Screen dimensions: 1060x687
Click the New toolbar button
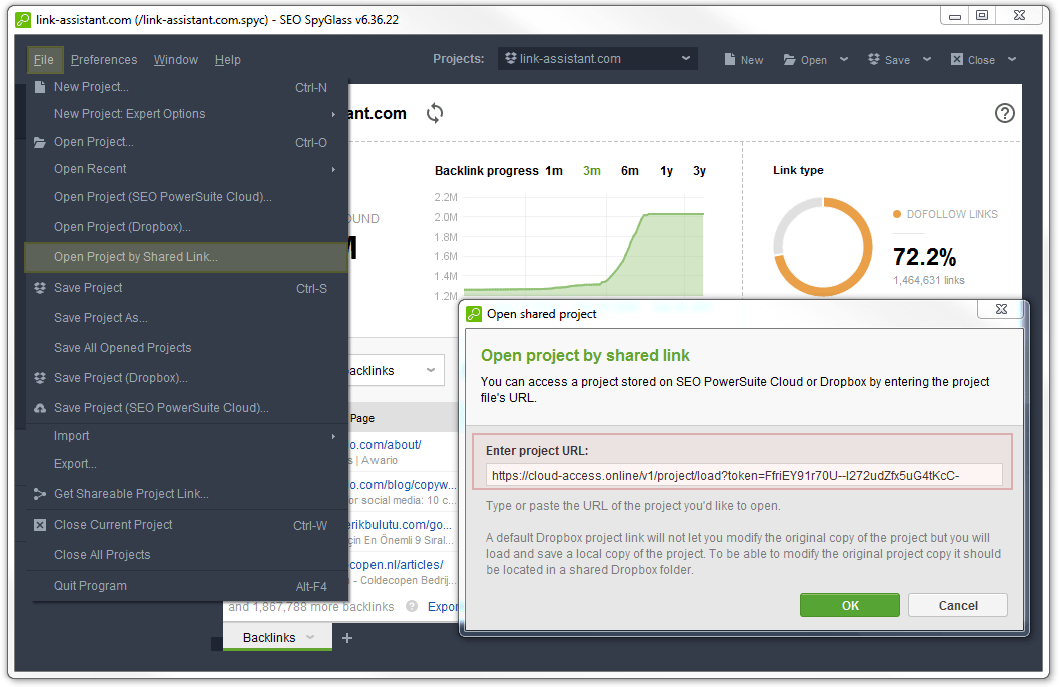744,60
